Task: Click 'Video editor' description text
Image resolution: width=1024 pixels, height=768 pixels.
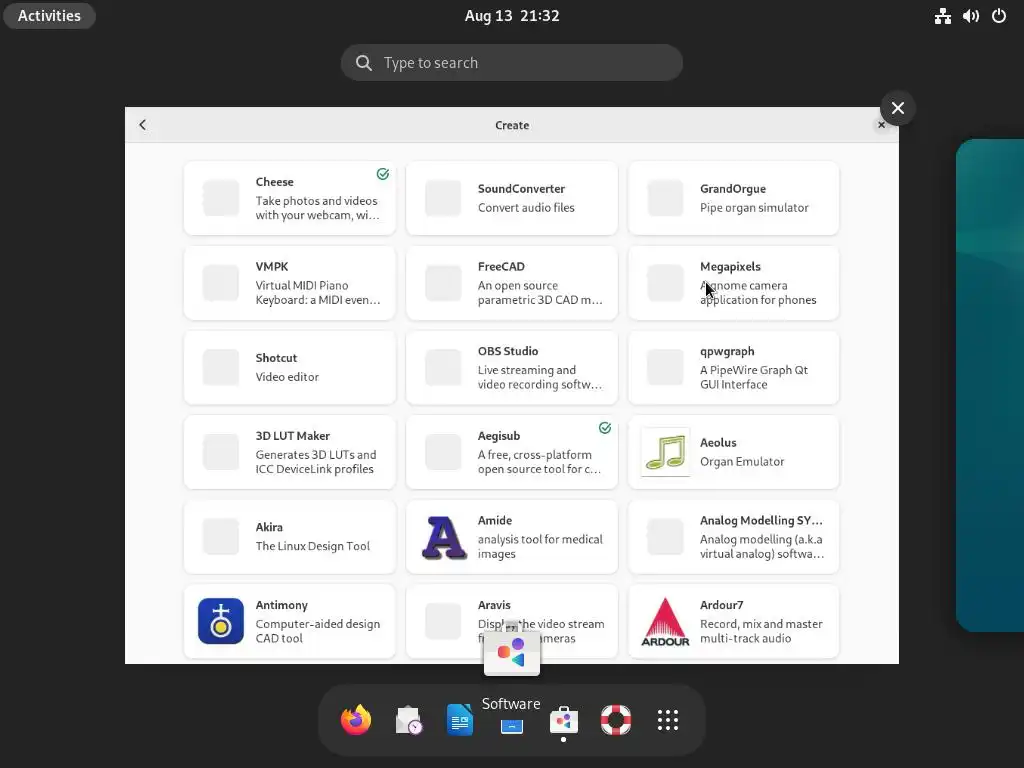Action: coord(287,377)
